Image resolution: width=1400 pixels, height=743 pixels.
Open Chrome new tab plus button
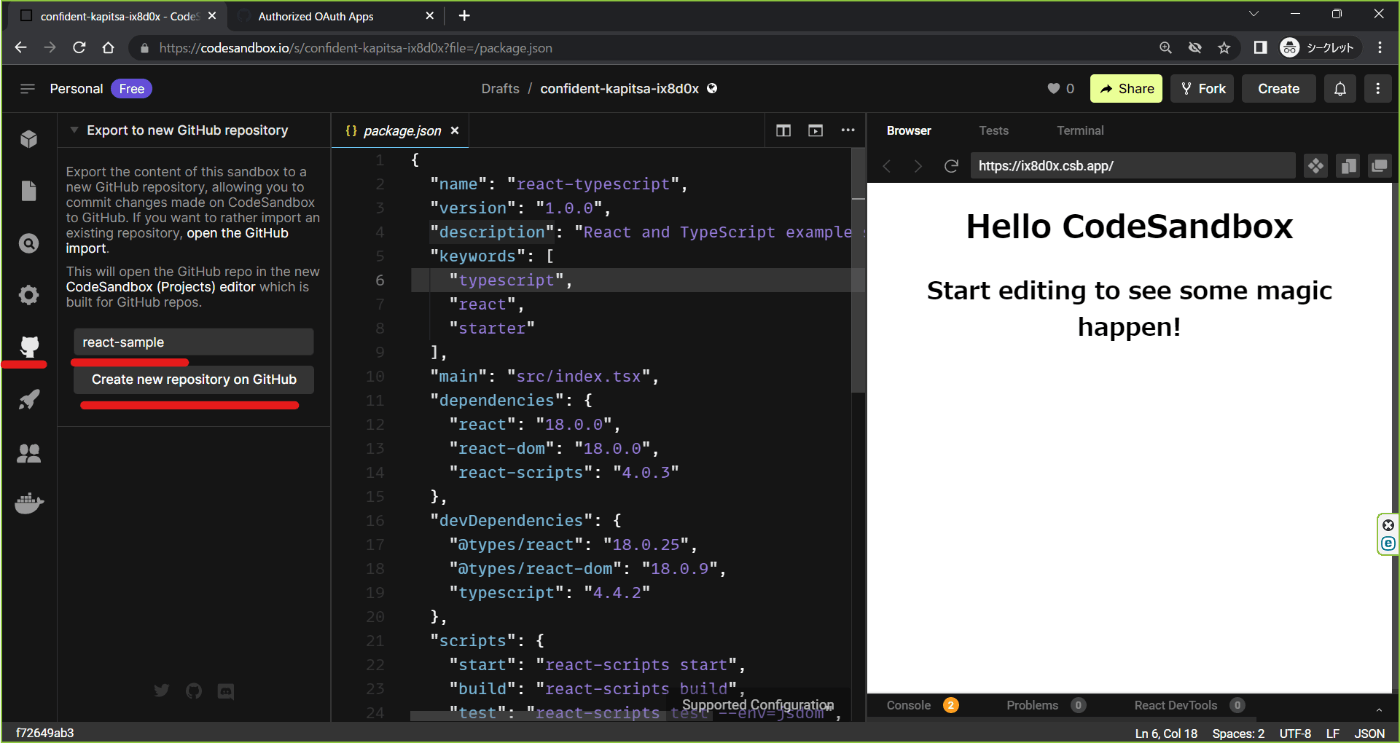[x=464, y=16]
